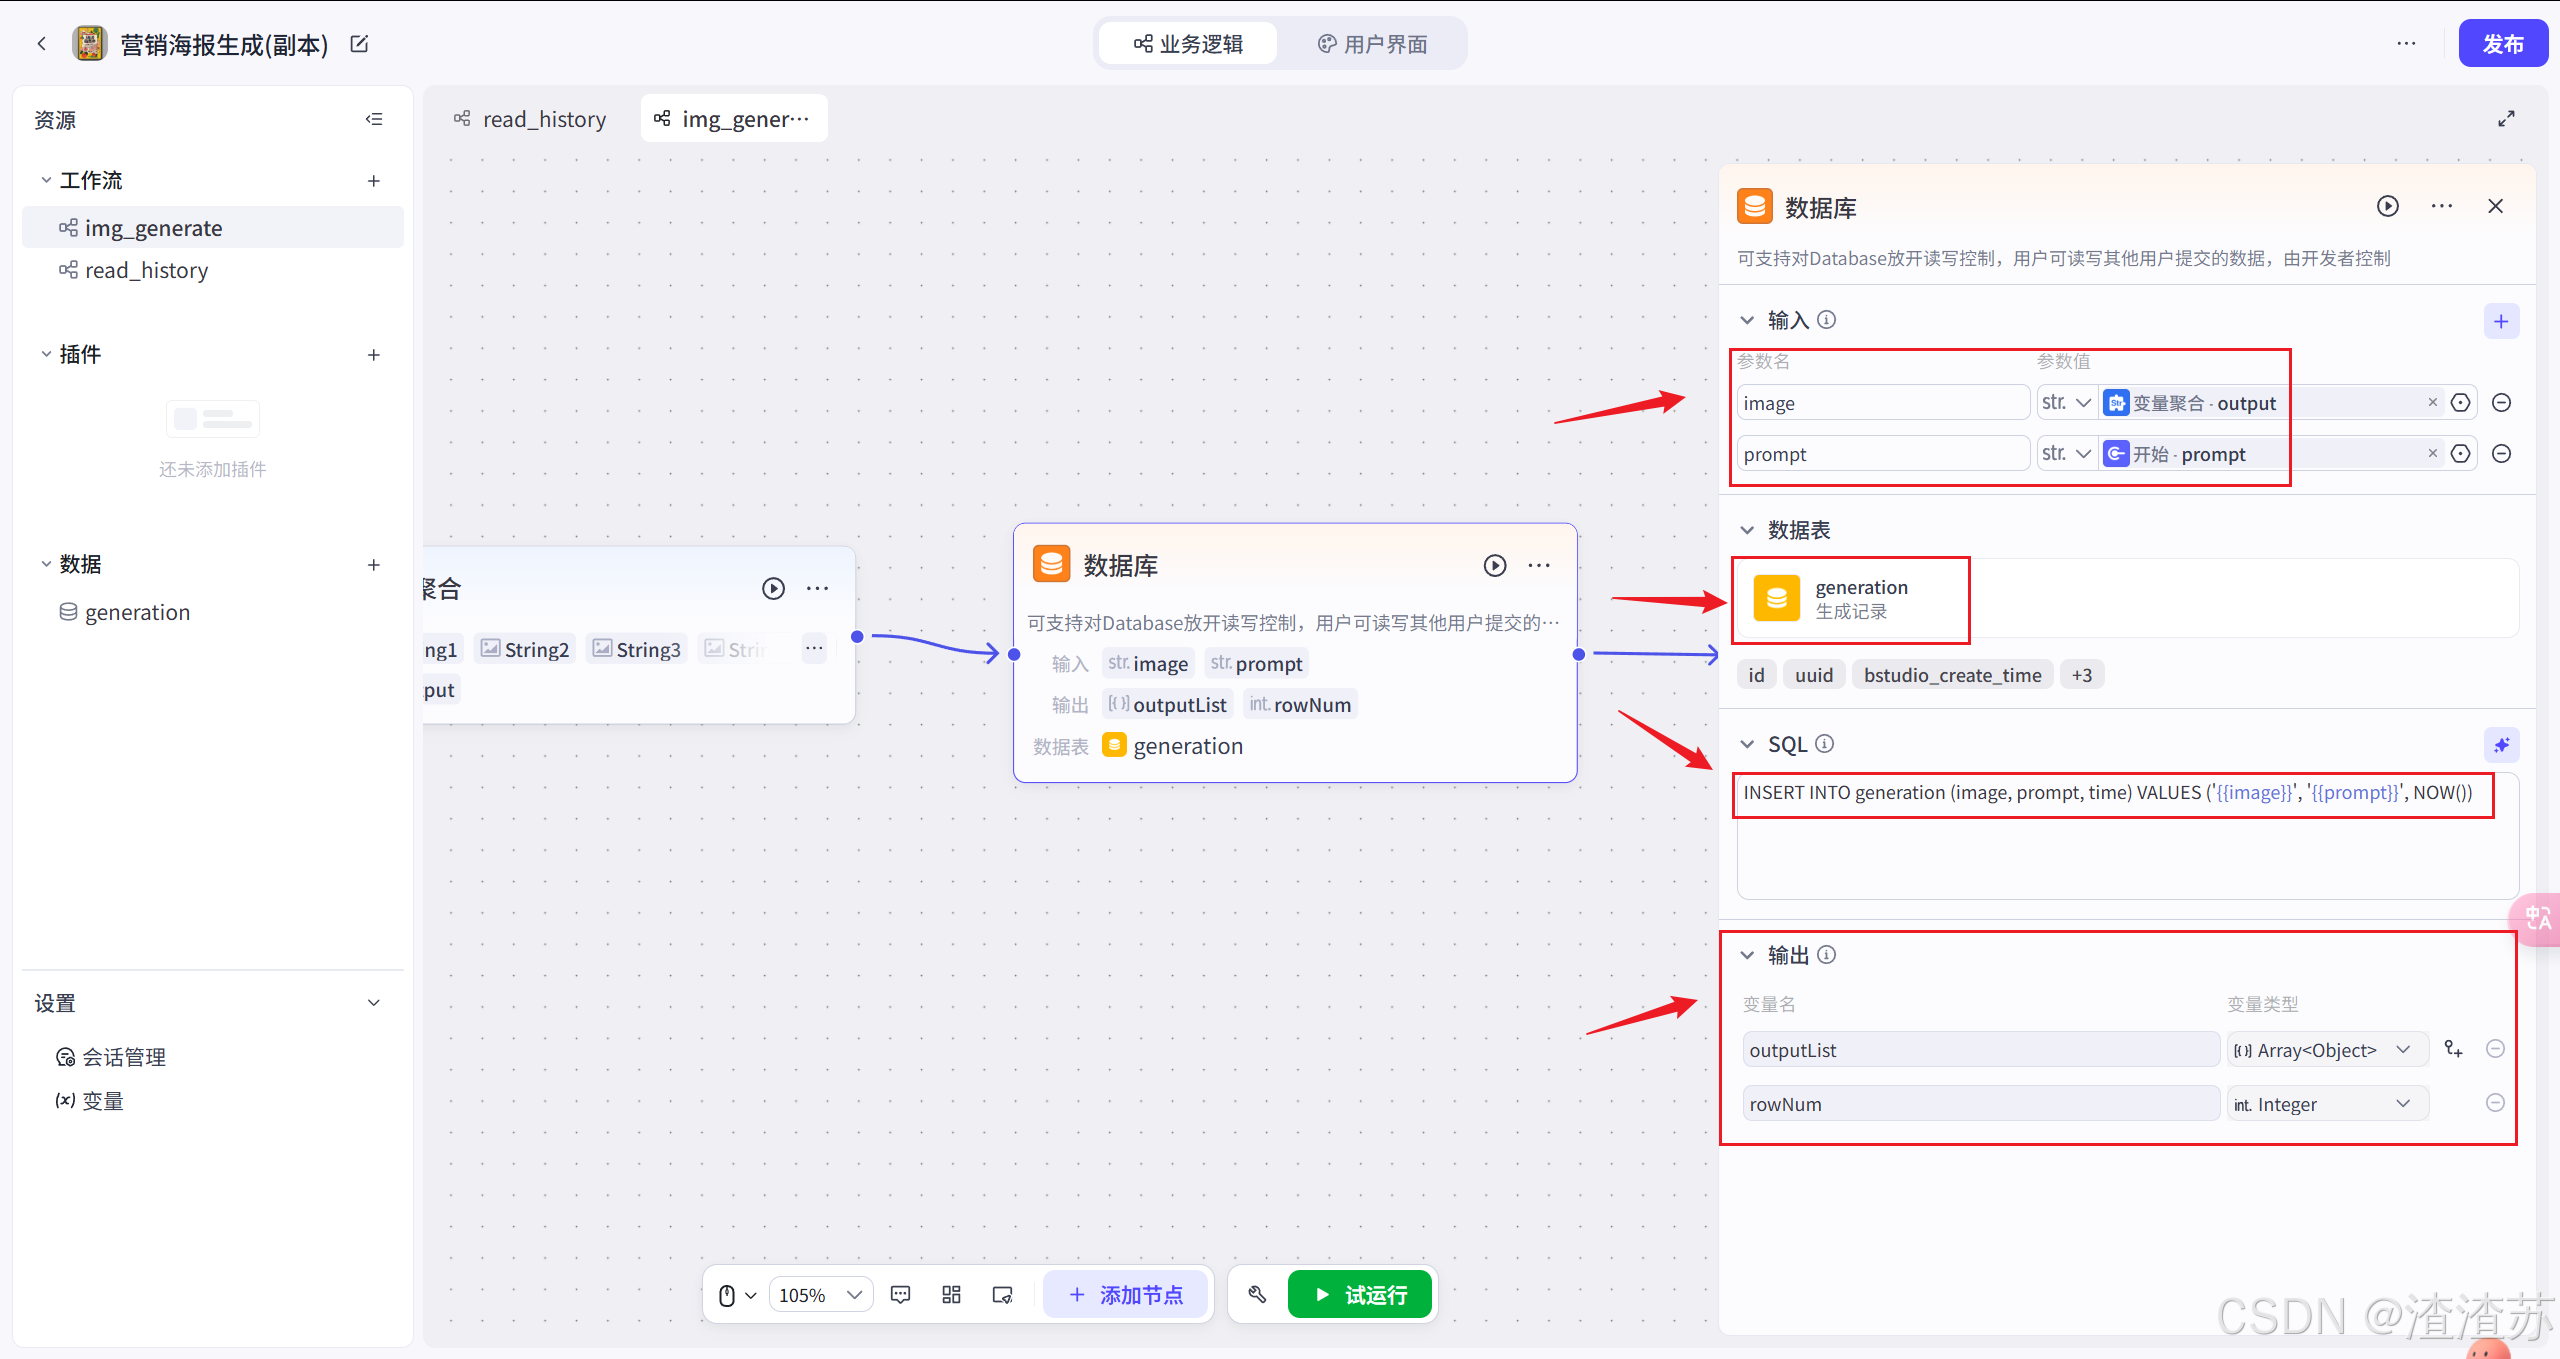The width and height of the screenshot is (2560, 1359).
Task: Open rowNum Integer type dropdown
Action: coord(2326,1104)
